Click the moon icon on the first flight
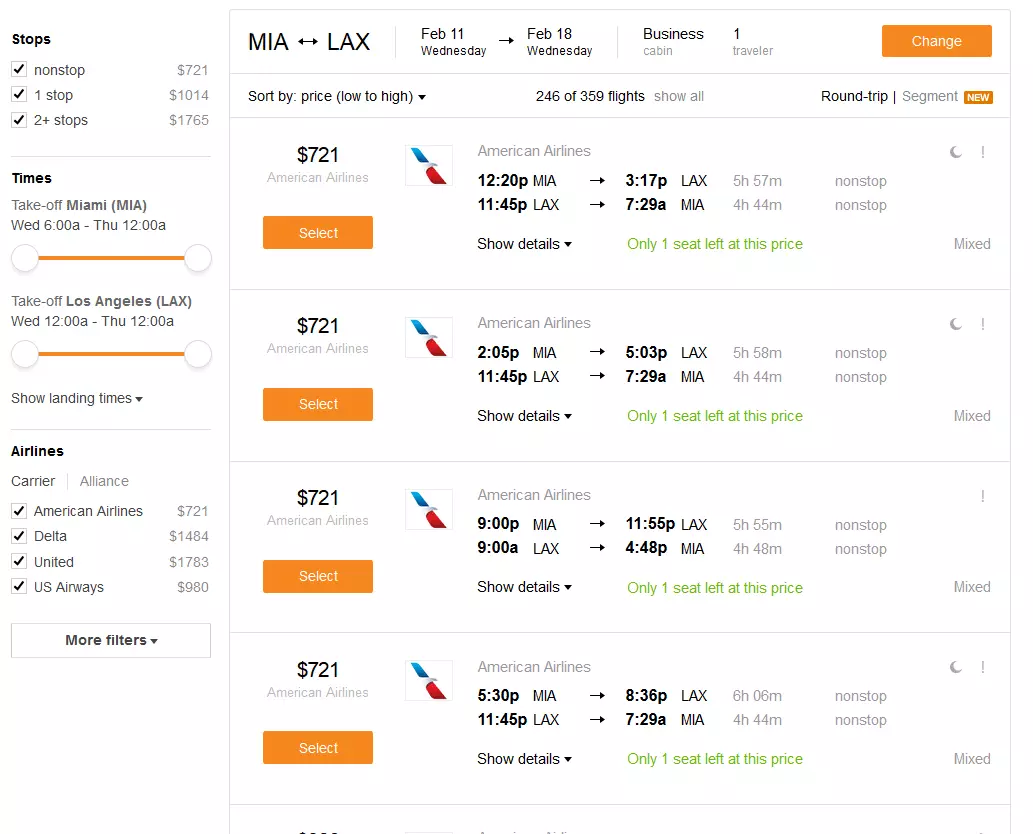This screenshot has height=834, width=1033. 954,150
